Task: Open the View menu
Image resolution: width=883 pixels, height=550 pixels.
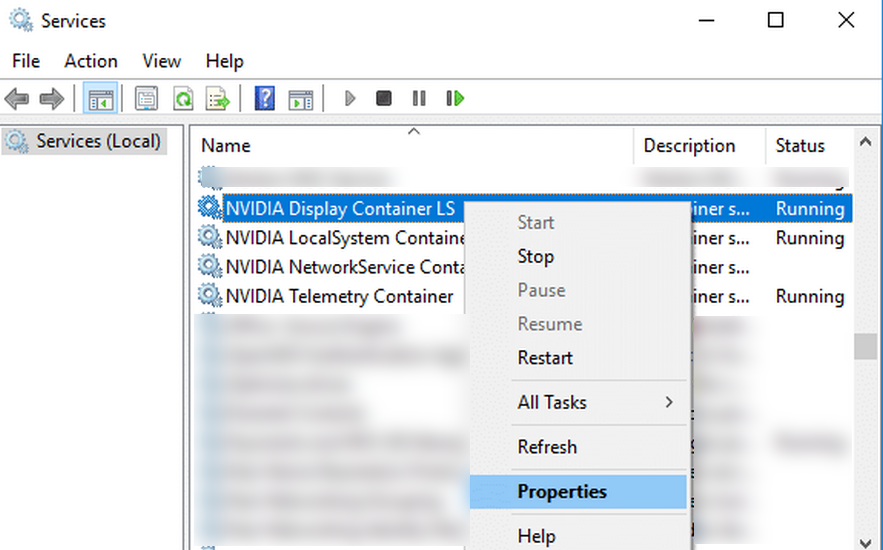Action: (x=162, y=61)
